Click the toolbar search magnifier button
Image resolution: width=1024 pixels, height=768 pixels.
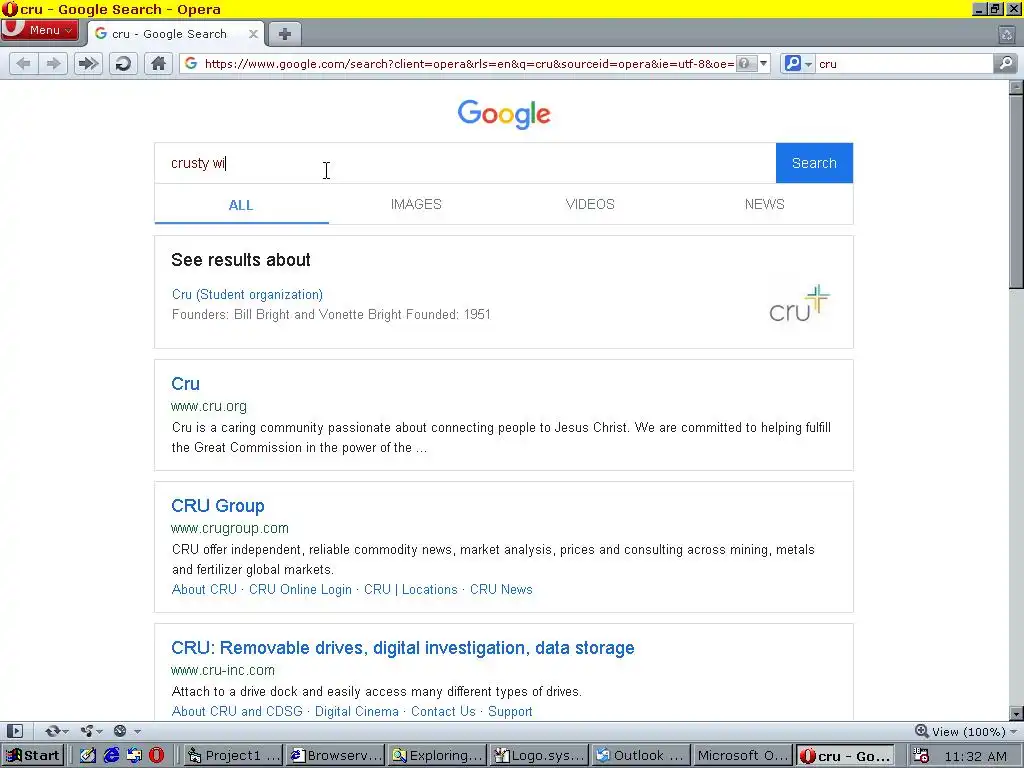[x=1006, y=63]
